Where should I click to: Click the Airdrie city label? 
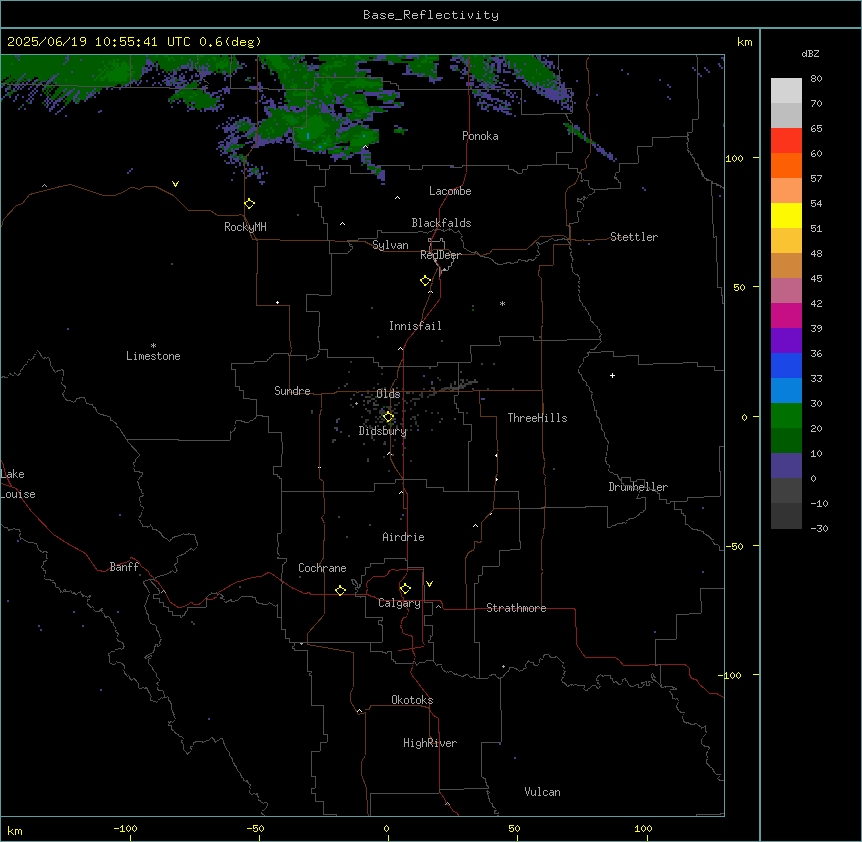[403, 537]
